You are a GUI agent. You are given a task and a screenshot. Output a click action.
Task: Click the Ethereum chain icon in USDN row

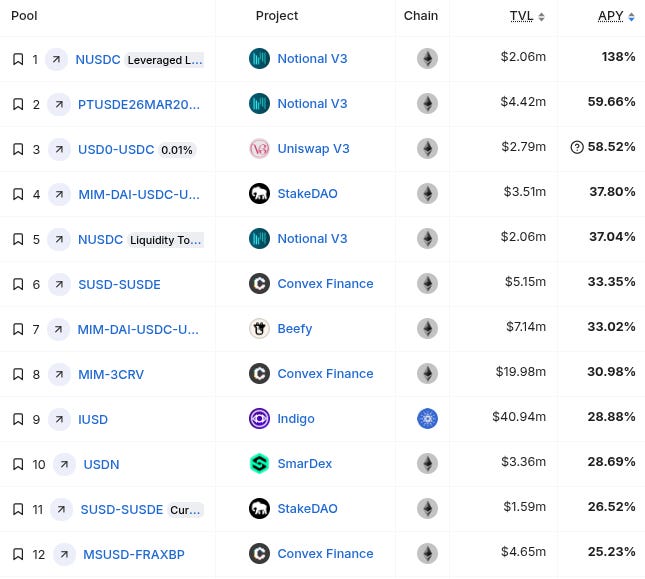[x=427, y=463]
